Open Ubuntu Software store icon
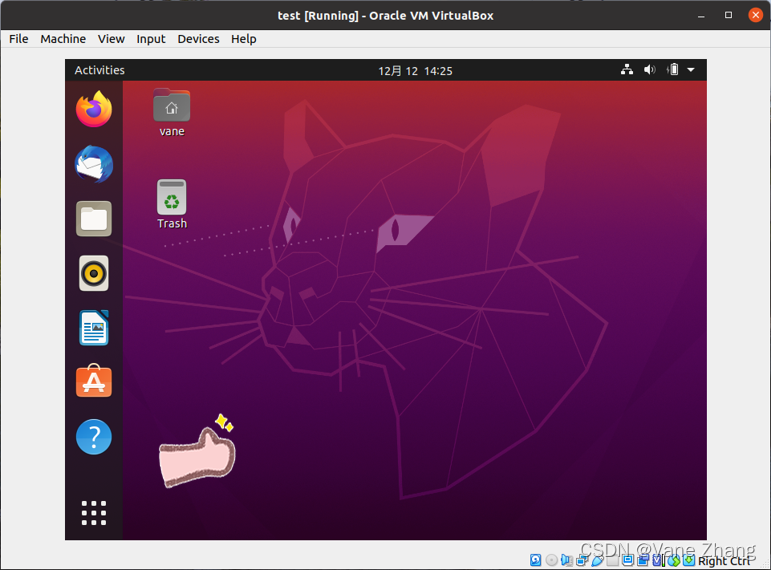The image size is (771, 570). (x=94, y=381)
